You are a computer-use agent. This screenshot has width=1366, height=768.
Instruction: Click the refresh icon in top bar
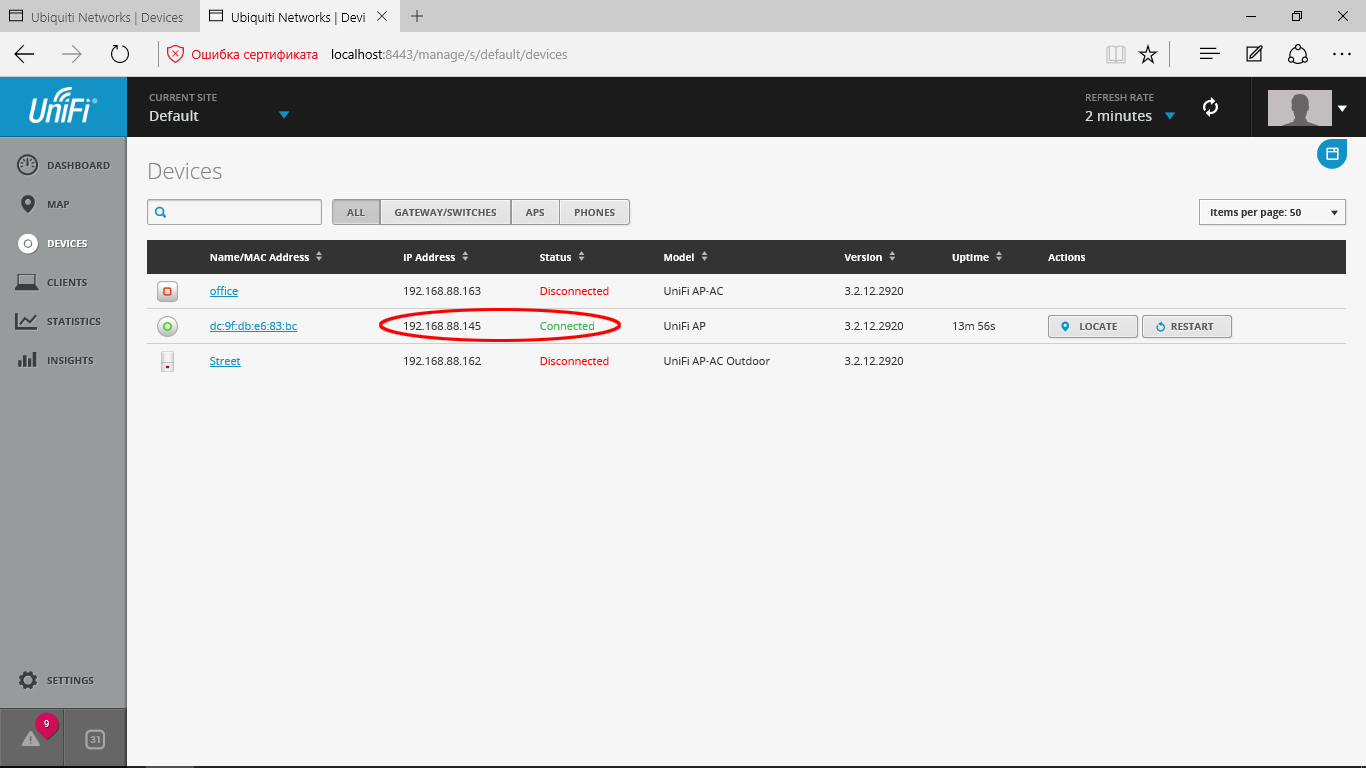coord(1211,107)
